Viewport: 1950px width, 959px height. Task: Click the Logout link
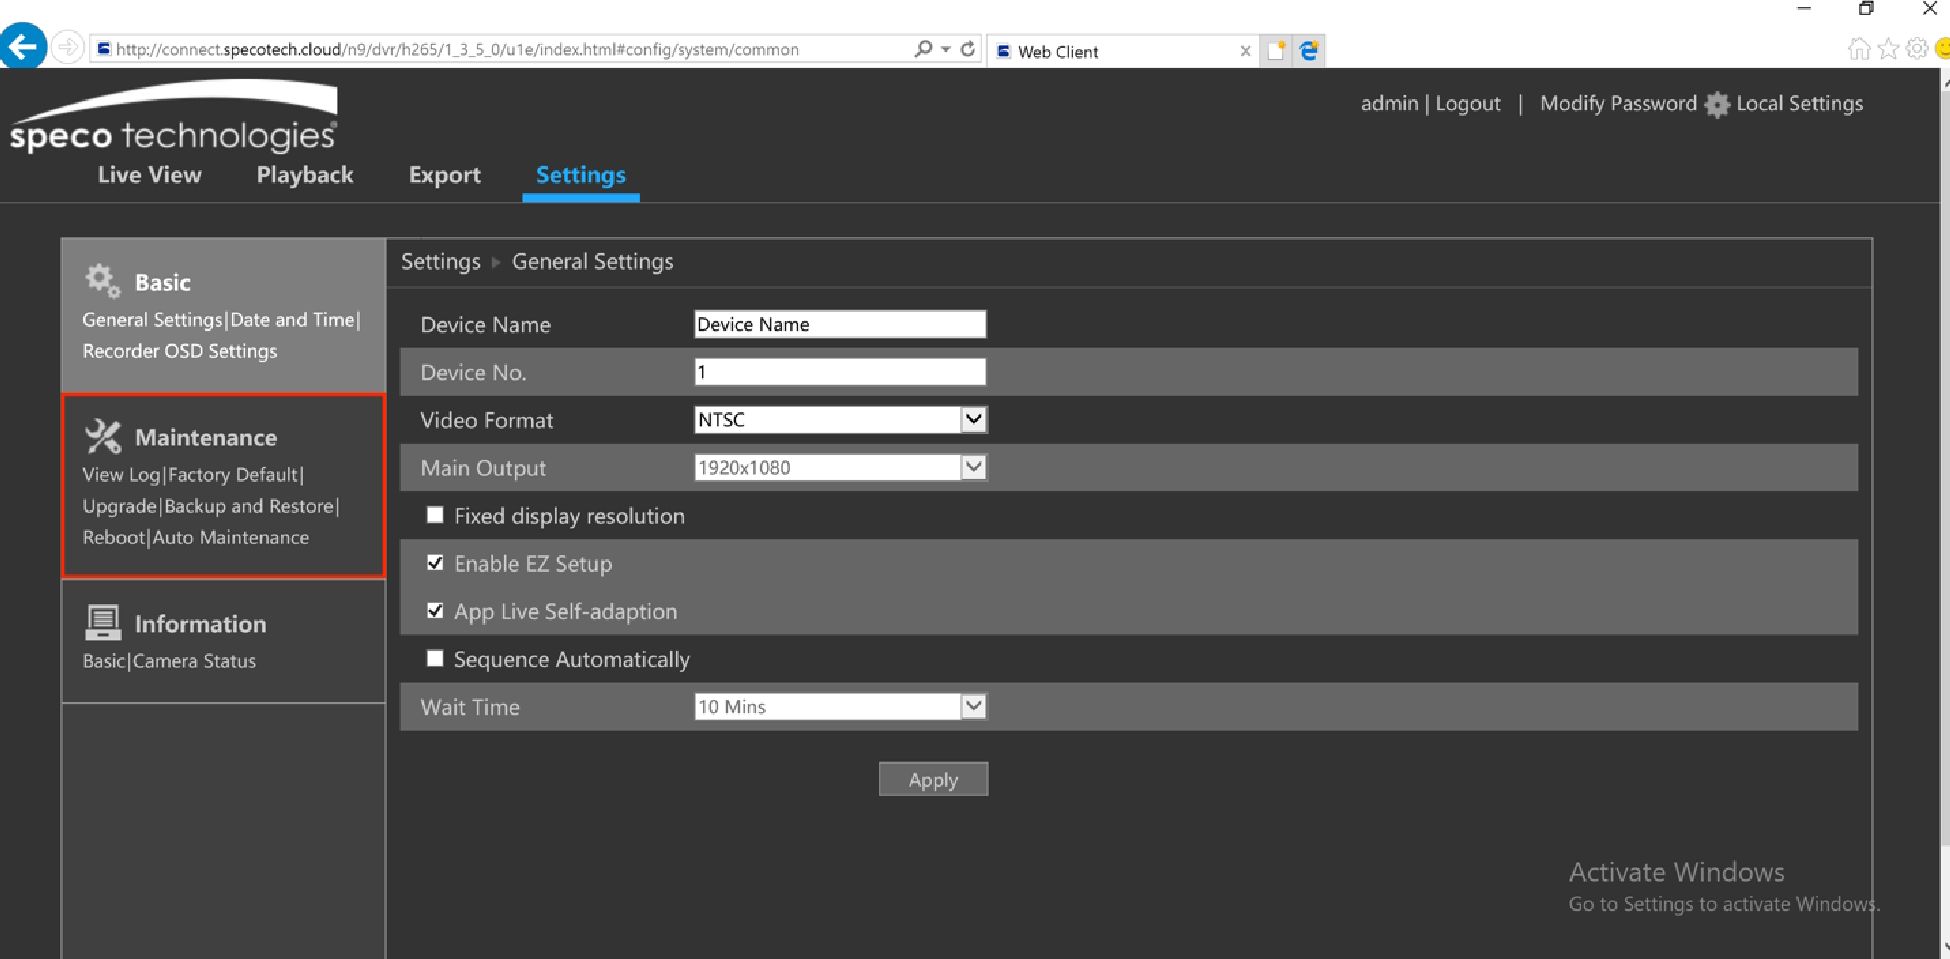(1467, 104)
